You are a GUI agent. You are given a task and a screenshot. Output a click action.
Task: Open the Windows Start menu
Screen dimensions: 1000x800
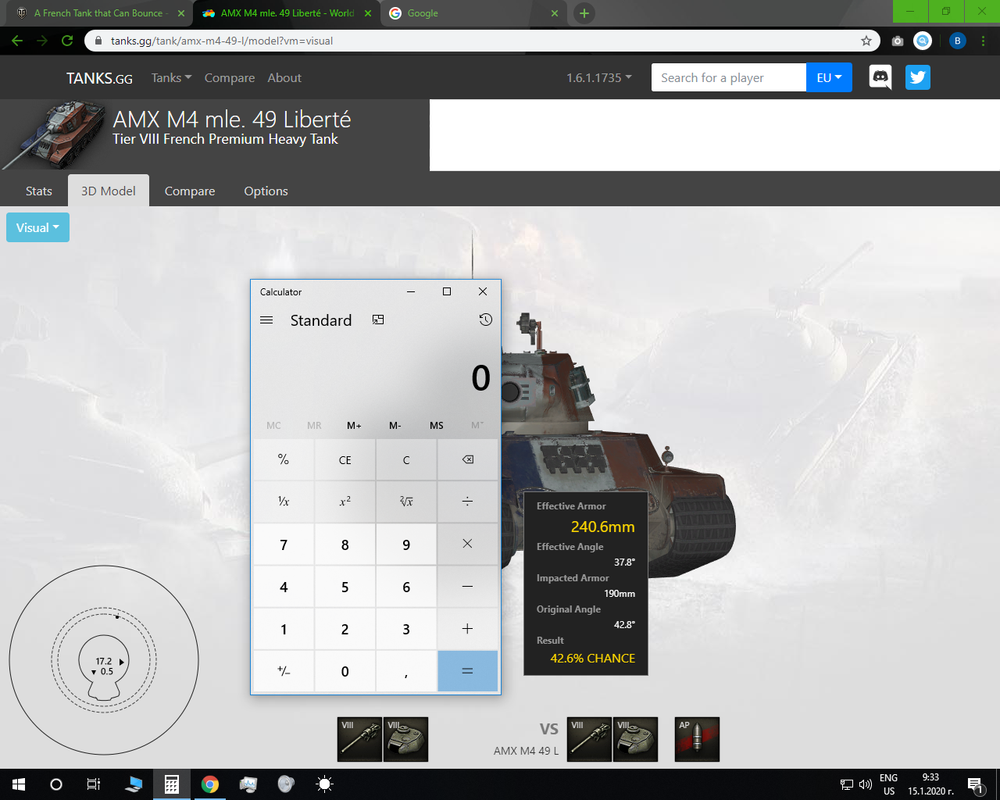[18, 784]
